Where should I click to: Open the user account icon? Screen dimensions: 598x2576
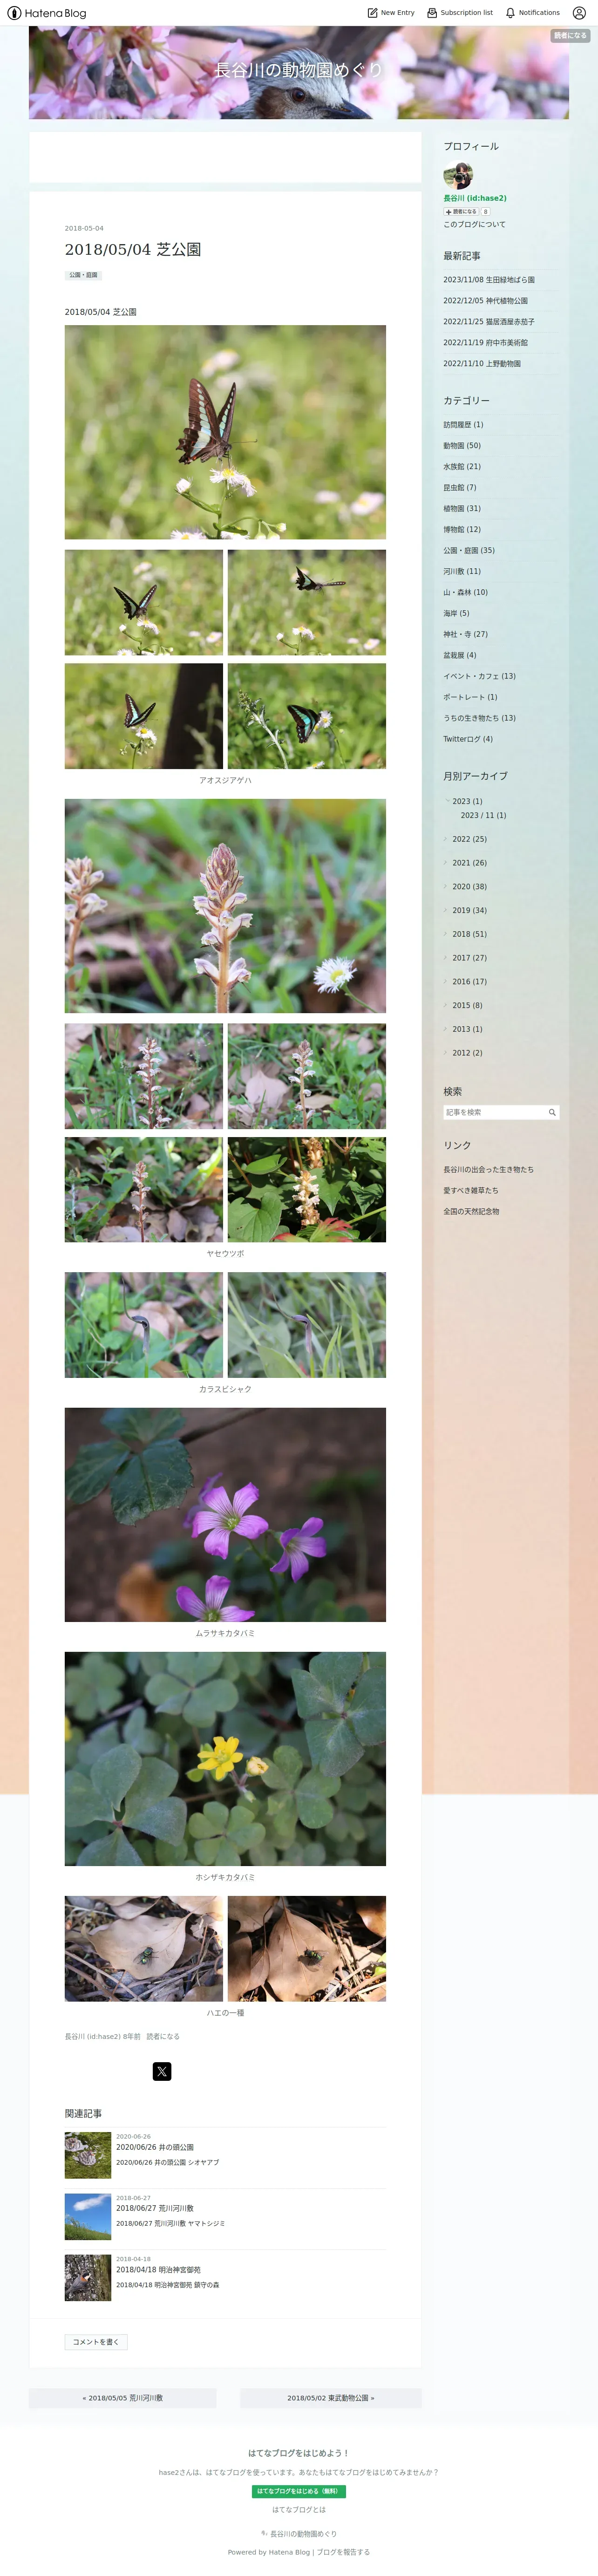tap(579, 13)
